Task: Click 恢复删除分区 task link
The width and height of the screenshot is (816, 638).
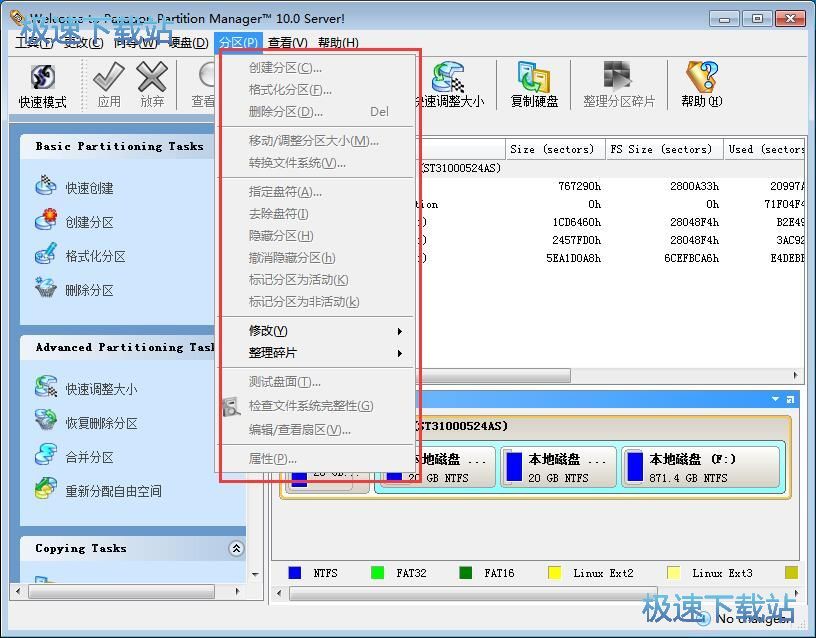Action: pos(101,423)
